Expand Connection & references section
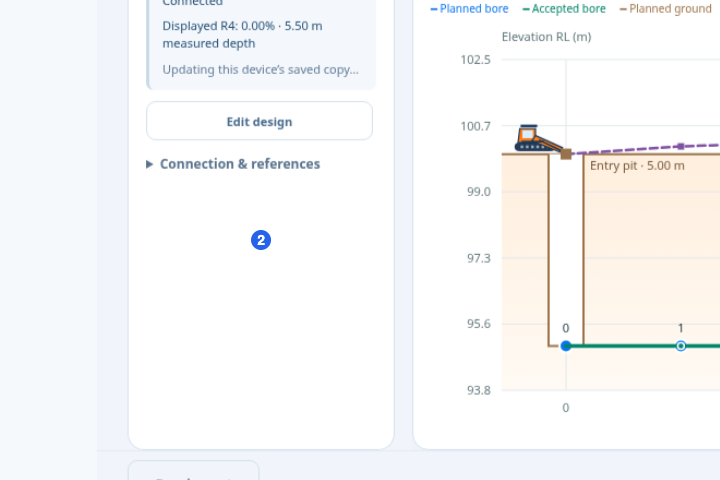Image resolution: width=720 pixels, height=480 pixels. (233, 164)
